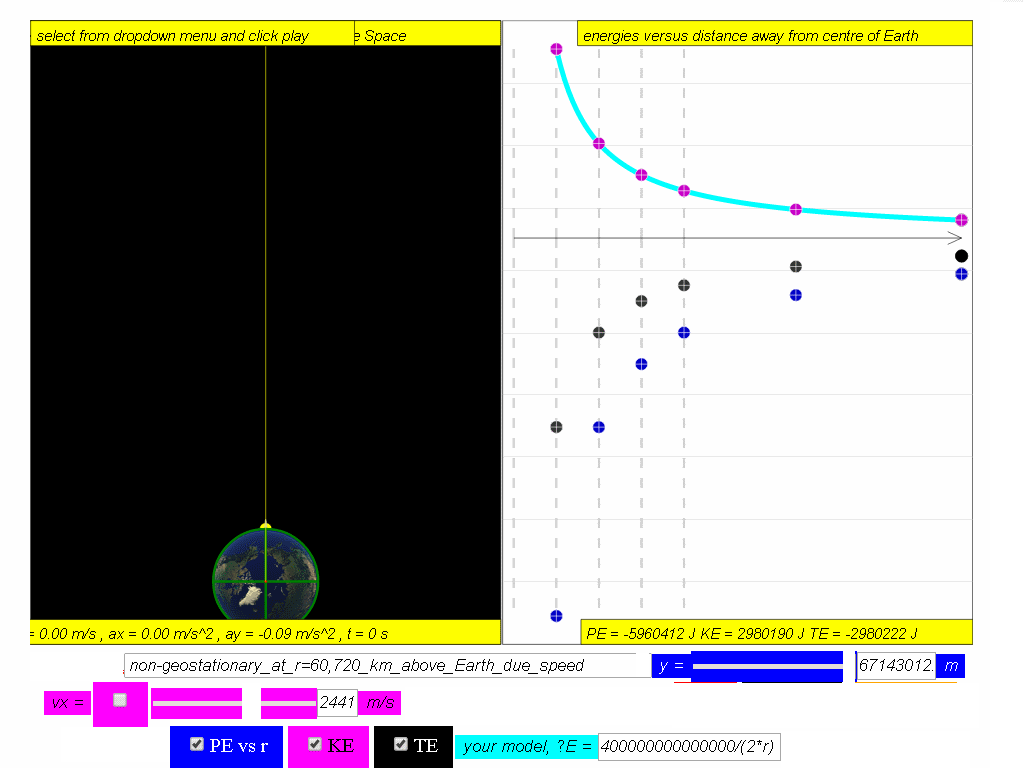Toggle the PE vs r checkbox
Screen dimensions: 1024x768
[197, 744]
